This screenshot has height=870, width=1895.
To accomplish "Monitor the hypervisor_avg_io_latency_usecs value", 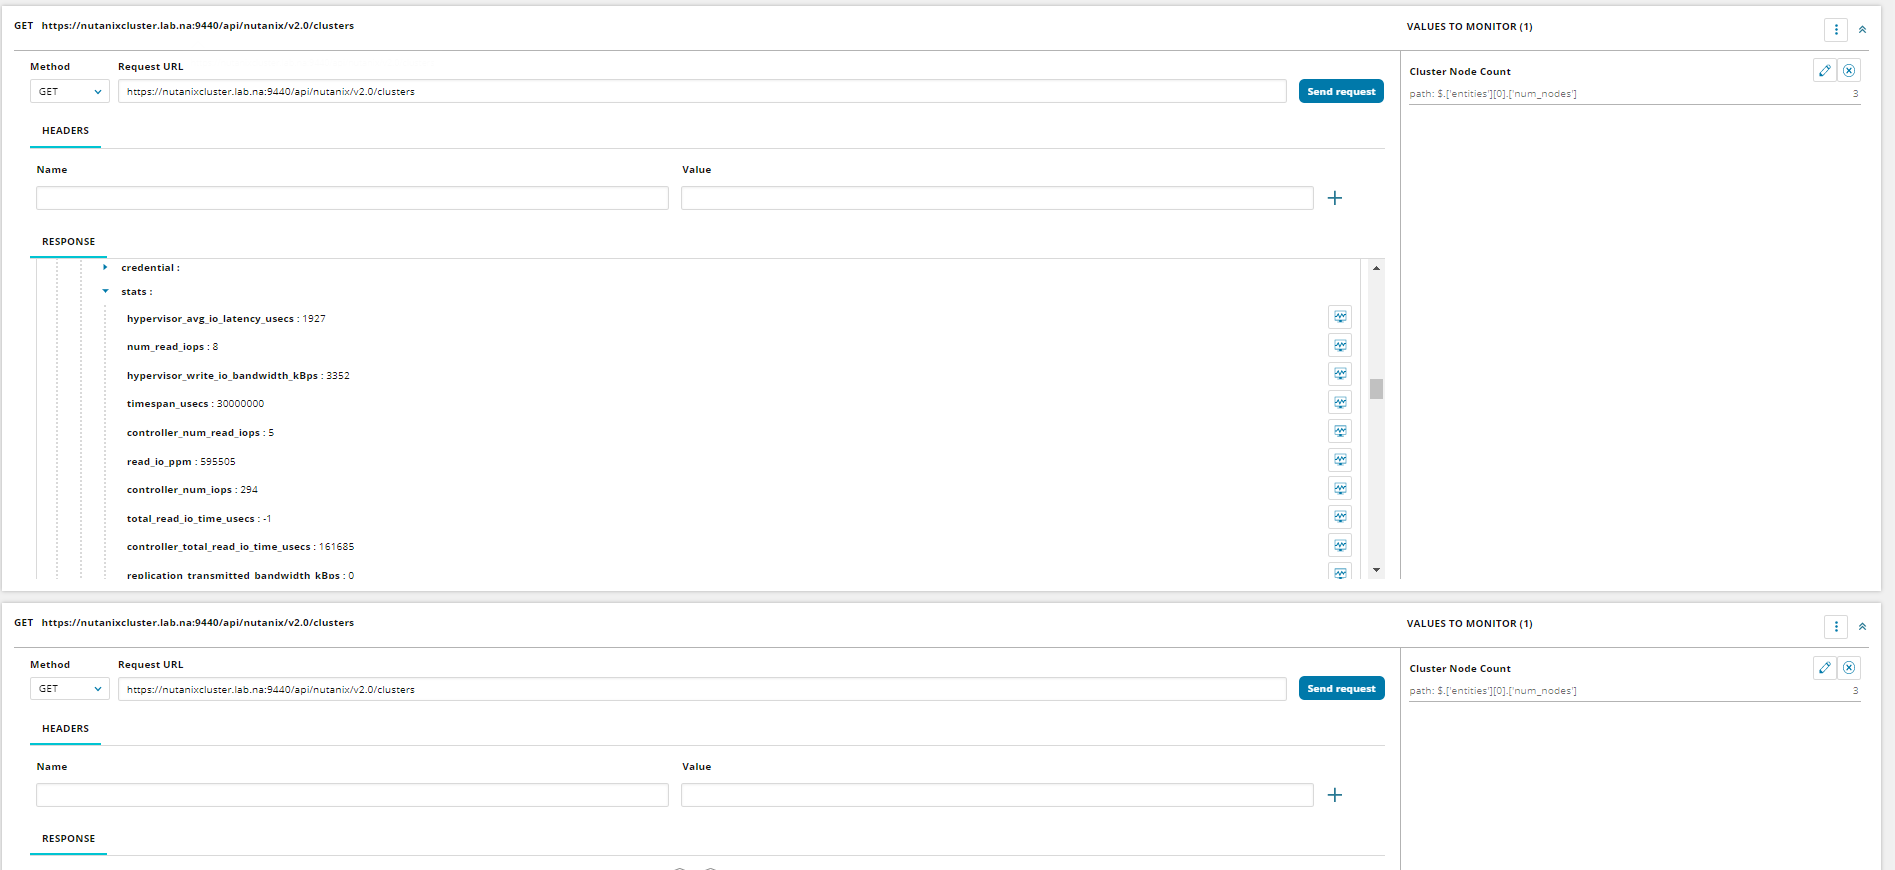I will 1340,317.
